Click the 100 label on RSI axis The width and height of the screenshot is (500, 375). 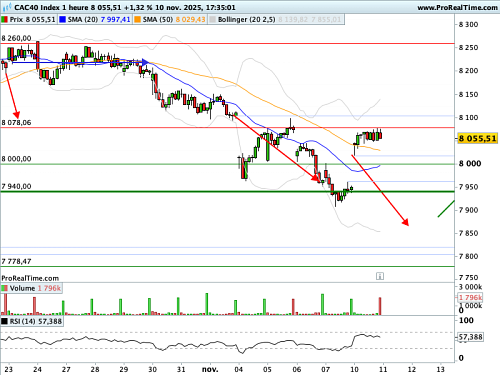(x=466, y=320)
